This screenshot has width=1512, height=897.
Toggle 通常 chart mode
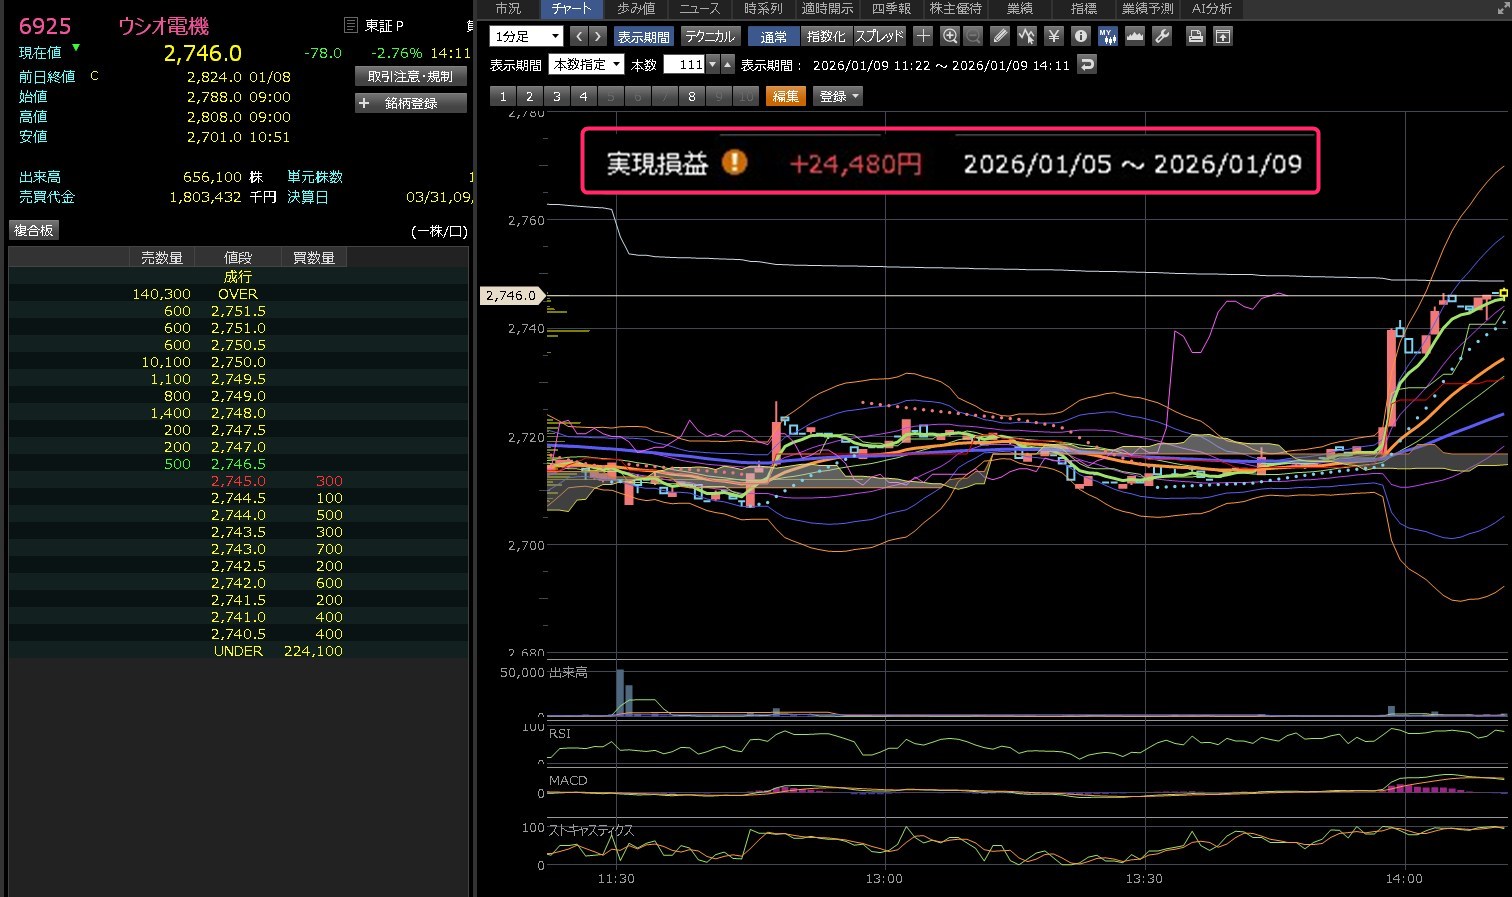[773, 36]
